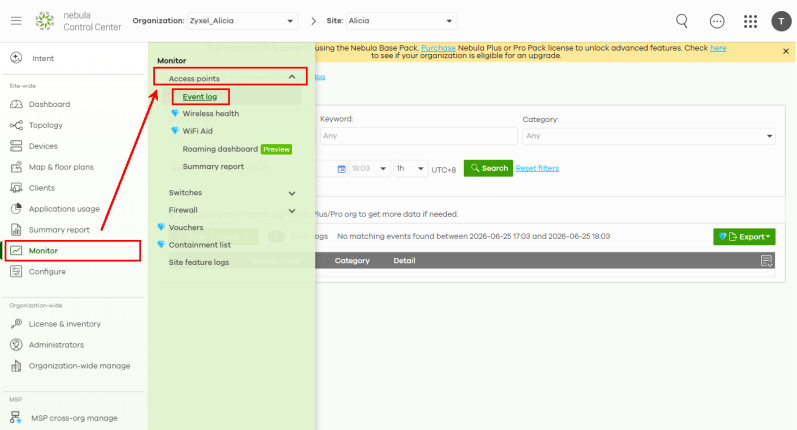
Task: Click the Nebula Control Center logo
Action: click(x=44, y=21)
